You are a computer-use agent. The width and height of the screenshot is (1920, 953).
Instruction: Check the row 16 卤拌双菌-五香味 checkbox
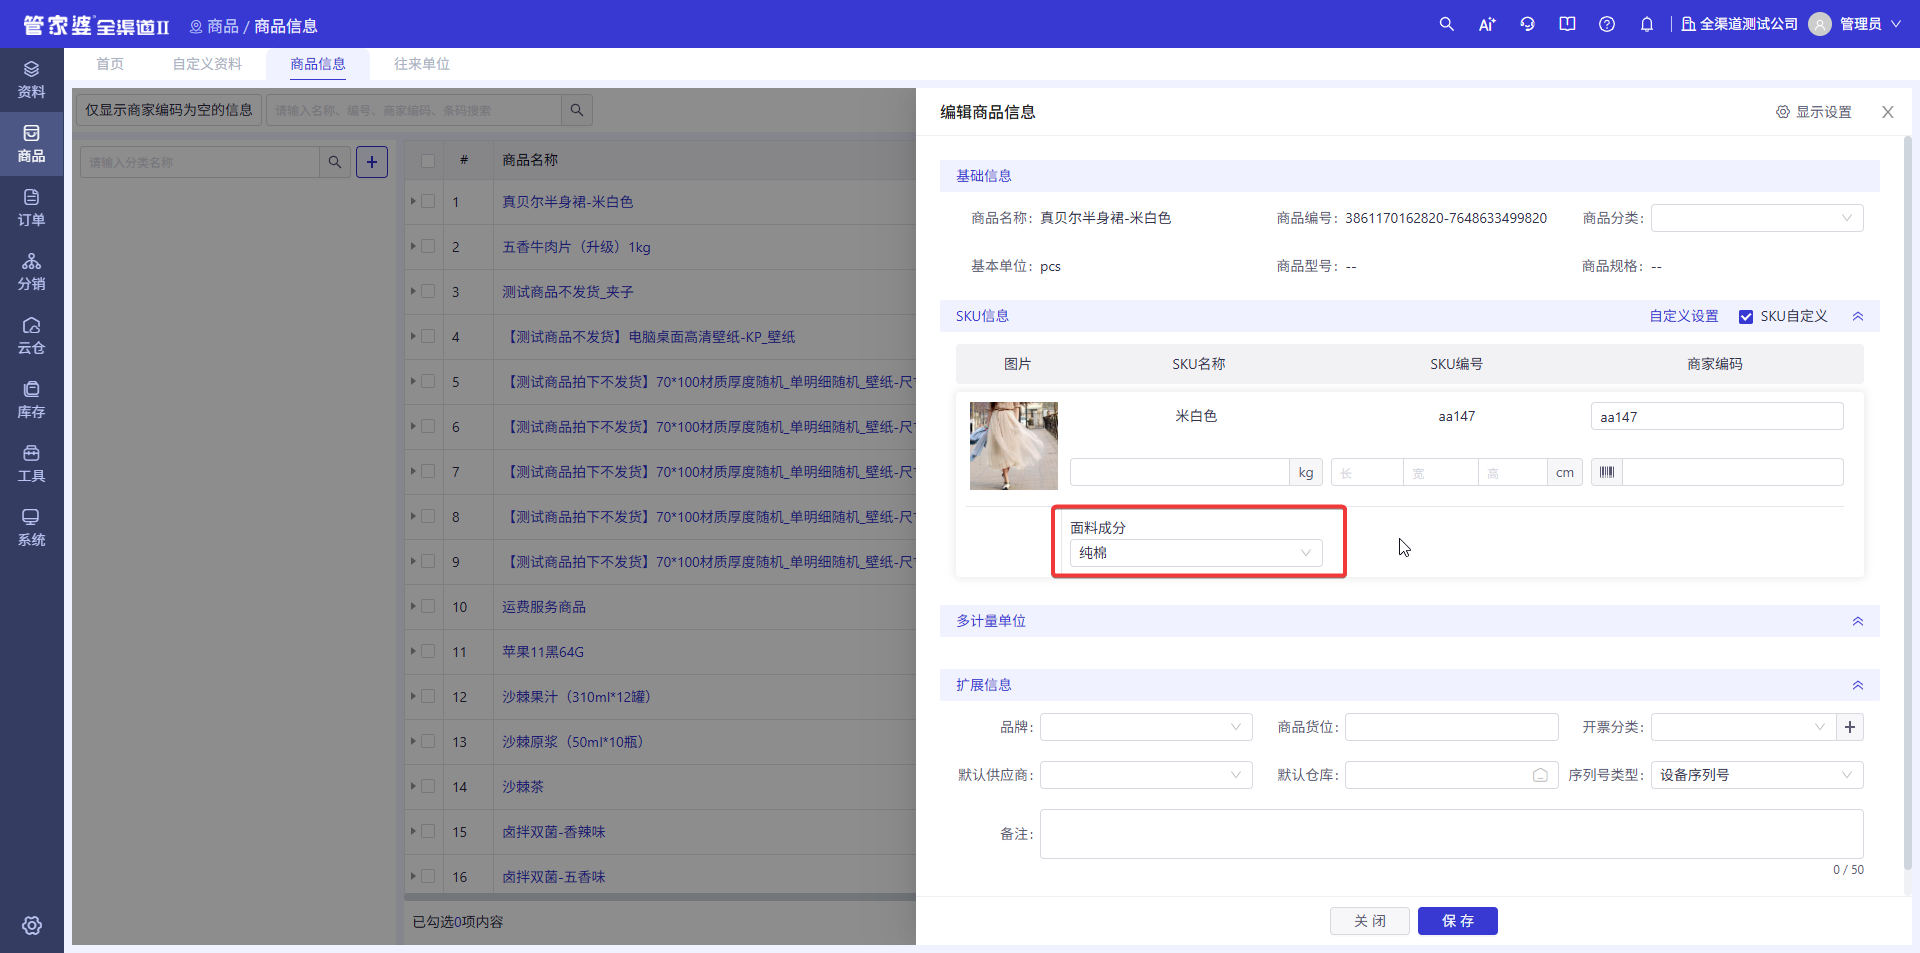(428, 876)
